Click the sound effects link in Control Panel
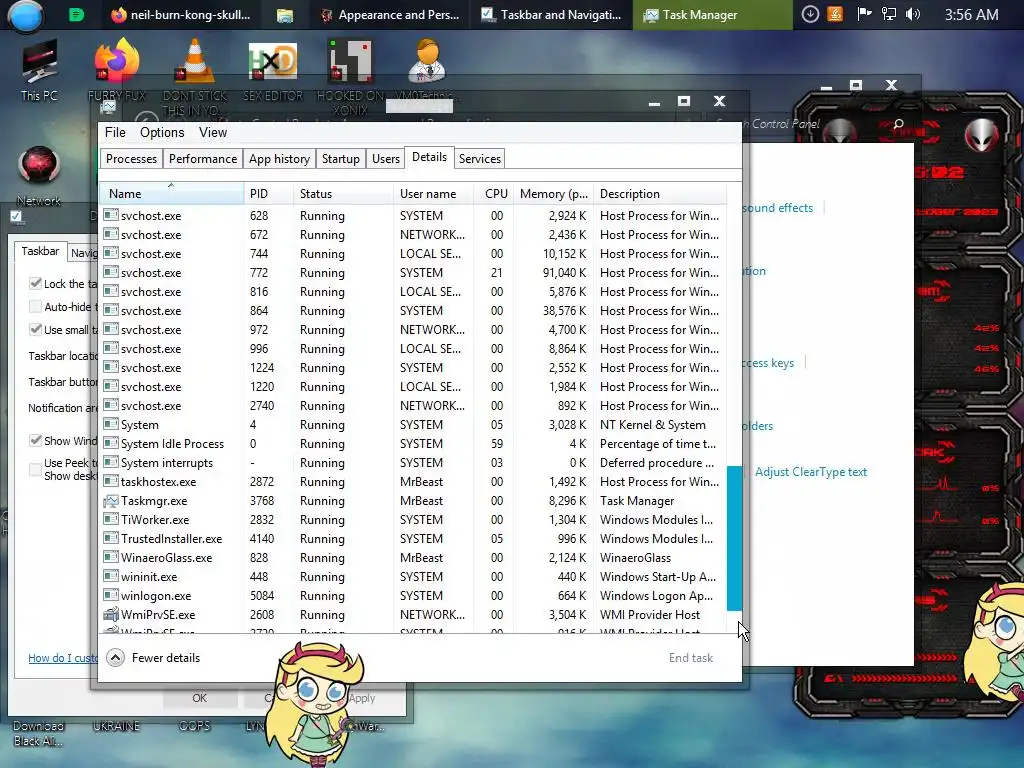 pos(777,208)
